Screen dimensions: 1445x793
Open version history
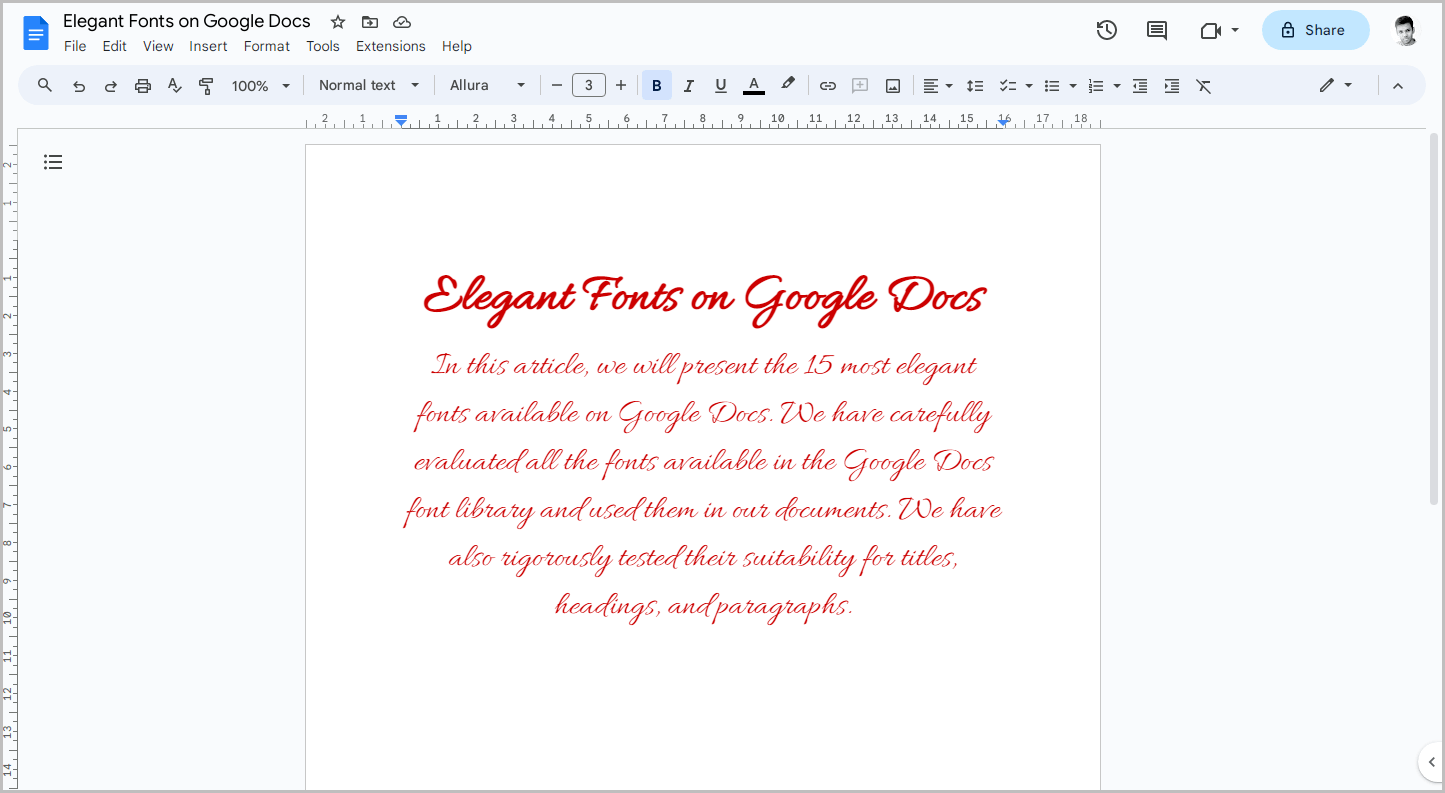(1107, 30)
